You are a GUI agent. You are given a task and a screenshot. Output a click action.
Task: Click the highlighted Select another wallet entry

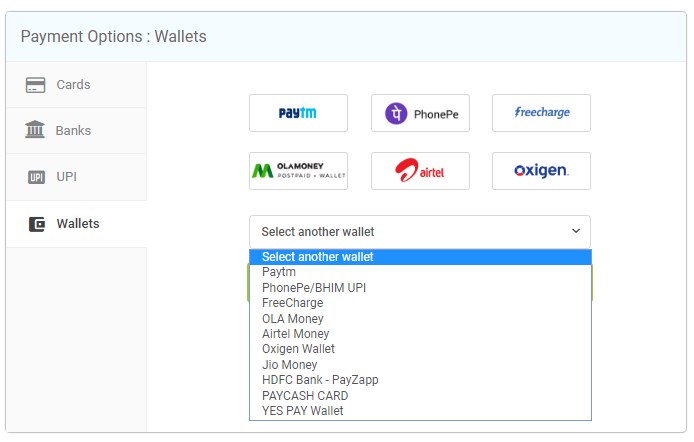(x=317, y=257)
